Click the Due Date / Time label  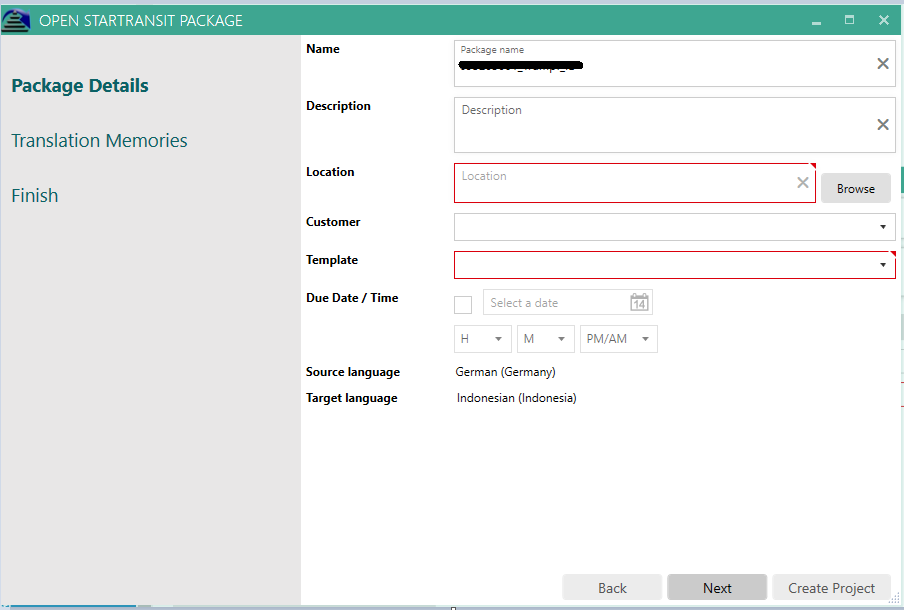[352, 298]
